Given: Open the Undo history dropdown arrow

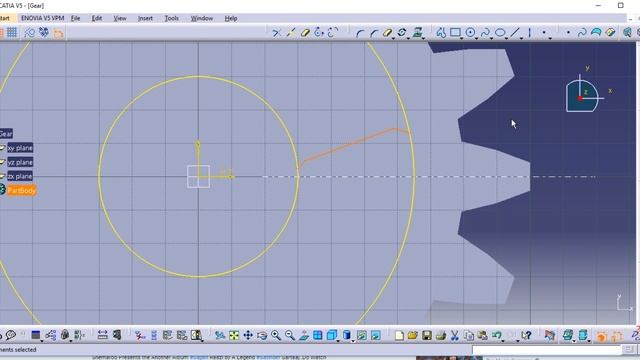Looking at the screenshot, I should [503, 340].
